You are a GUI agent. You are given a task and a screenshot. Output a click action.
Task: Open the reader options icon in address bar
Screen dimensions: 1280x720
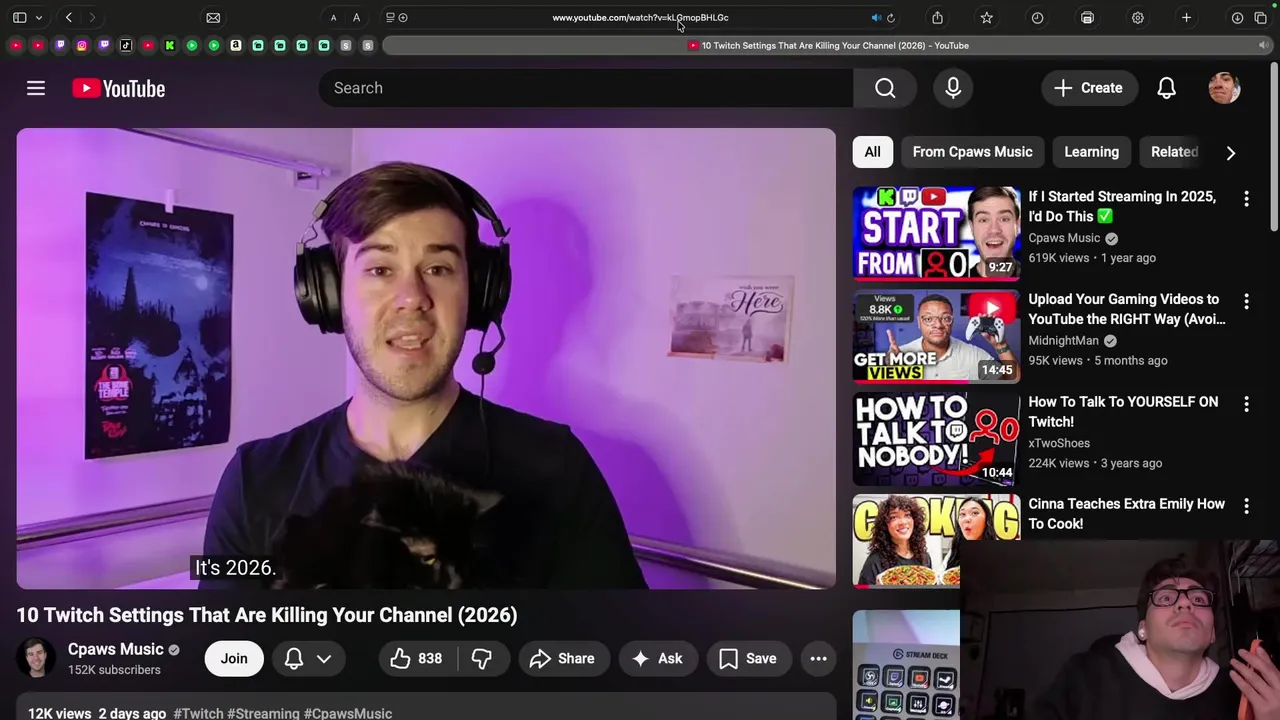click(x=390, y=17)
